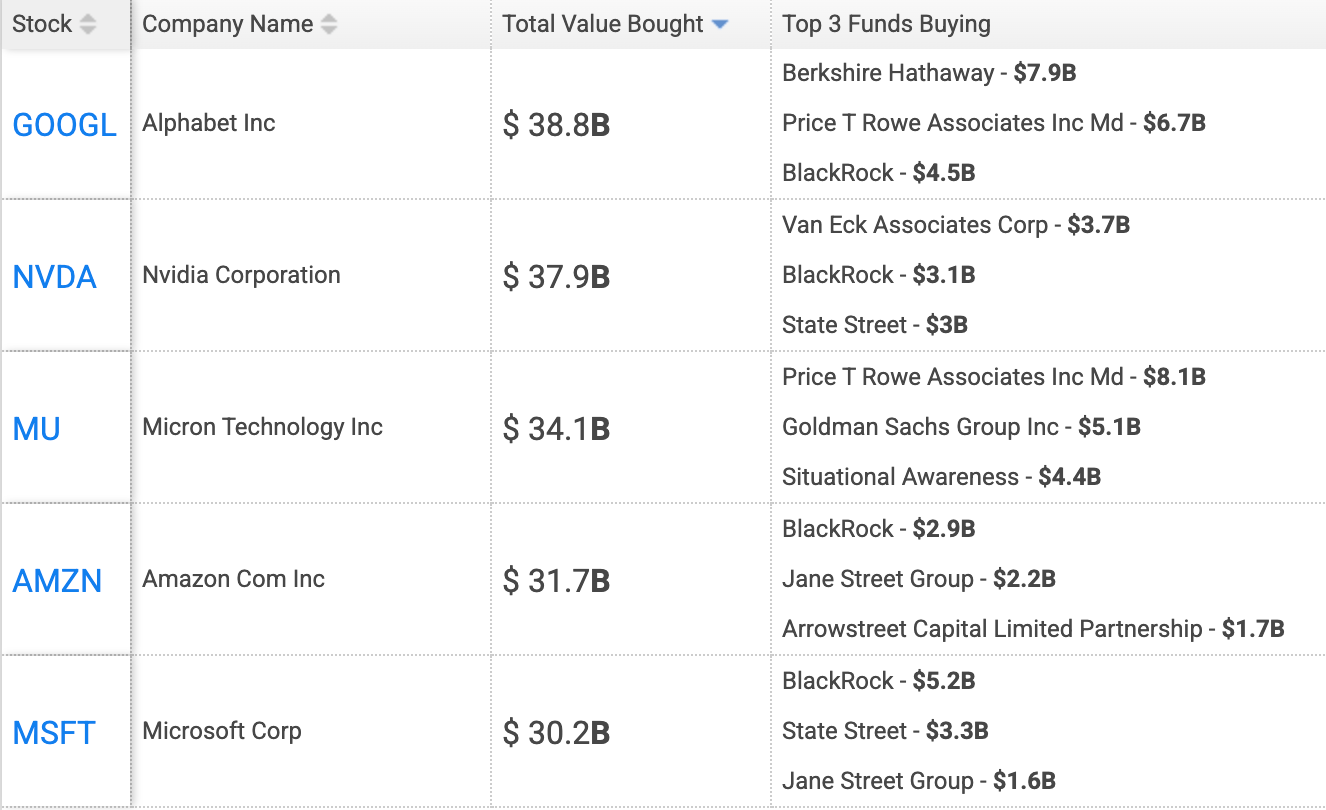Select the Company Name column header
Viewport: 1326px width, 810px height.
pos(311,25)
